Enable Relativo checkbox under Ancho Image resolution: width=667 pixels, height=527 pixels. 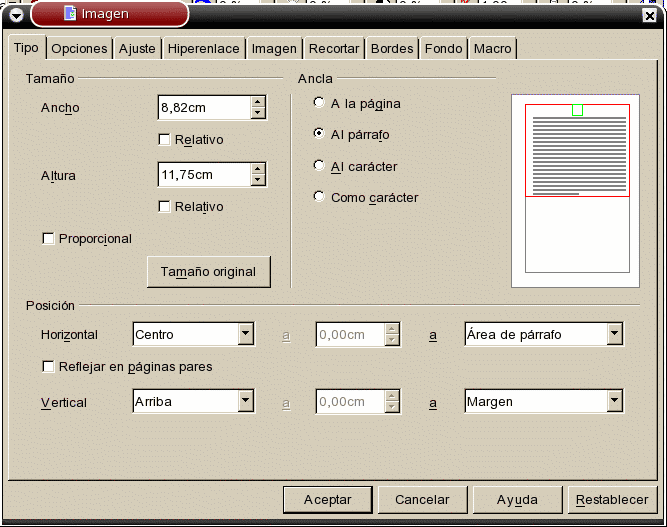[165, 140]
